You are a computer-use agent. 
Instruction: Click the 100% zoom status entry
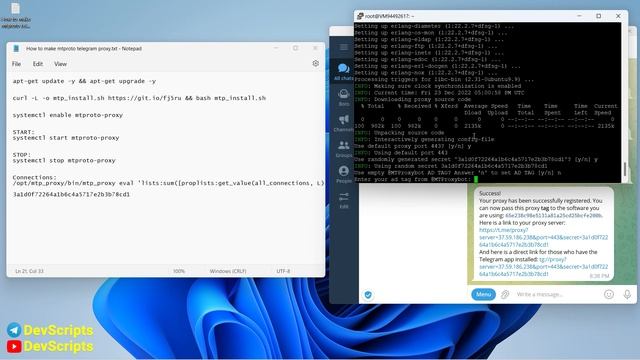pyautogui.click(x=179, y=271)
